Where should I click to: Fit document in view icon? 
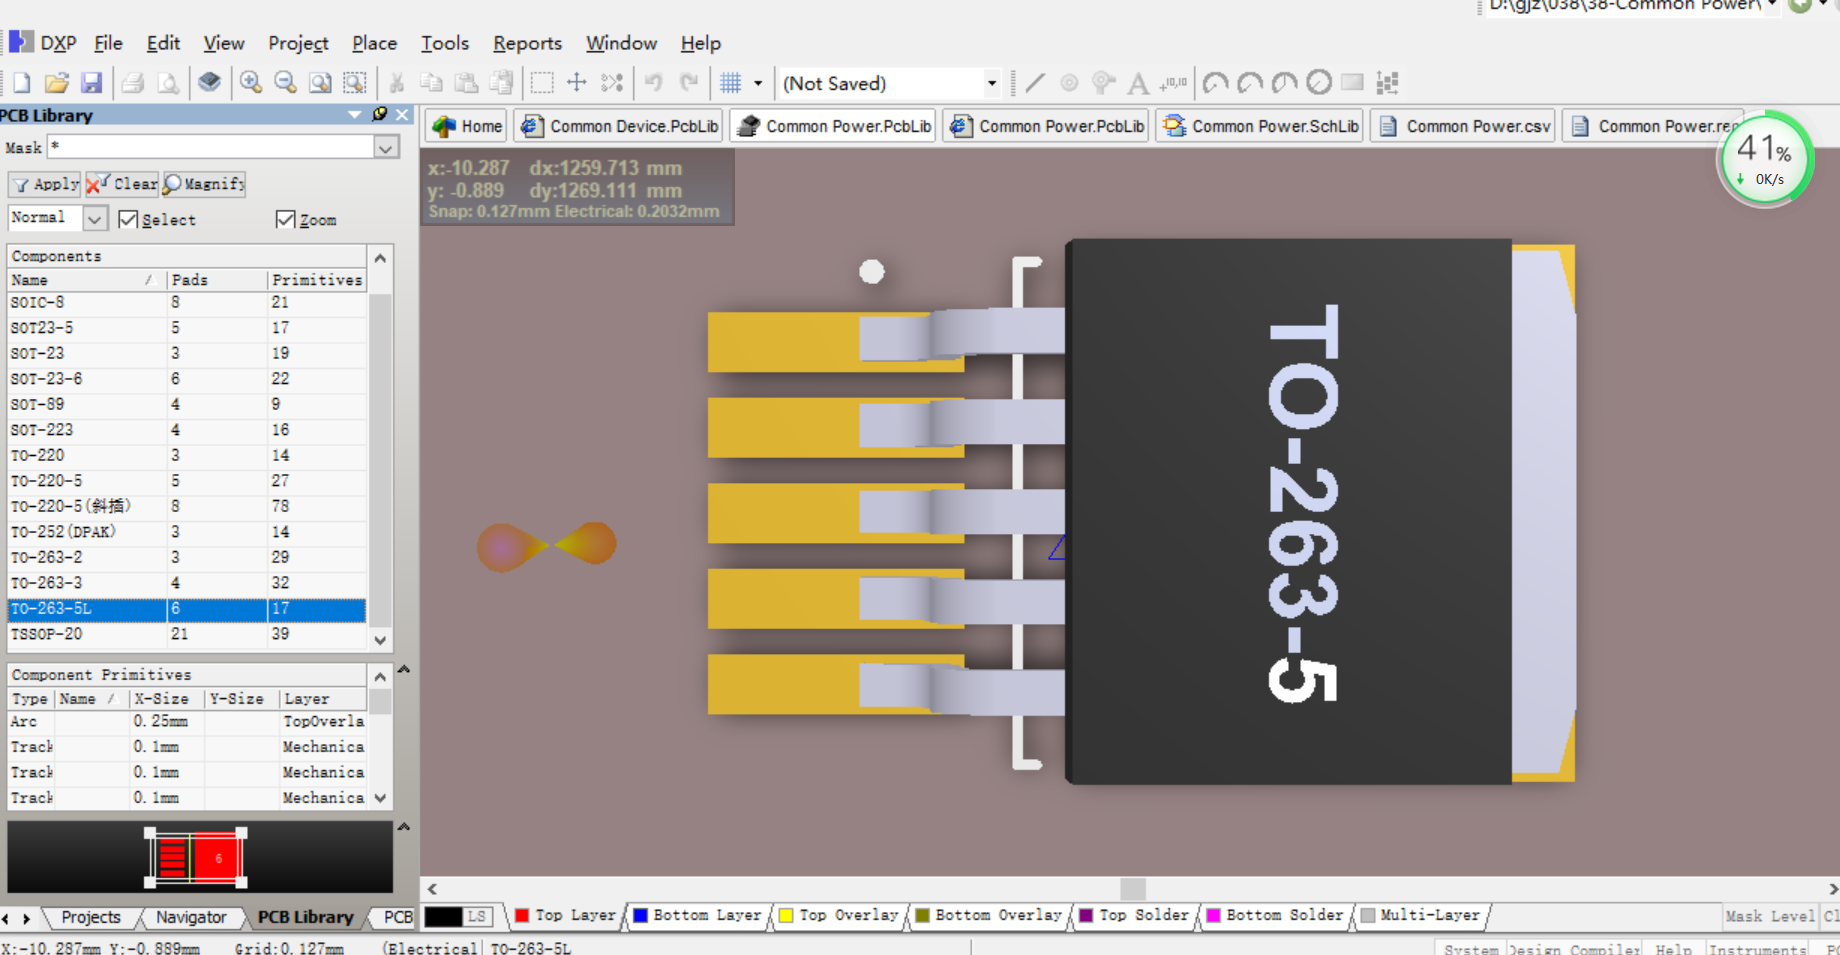point(320,83)
